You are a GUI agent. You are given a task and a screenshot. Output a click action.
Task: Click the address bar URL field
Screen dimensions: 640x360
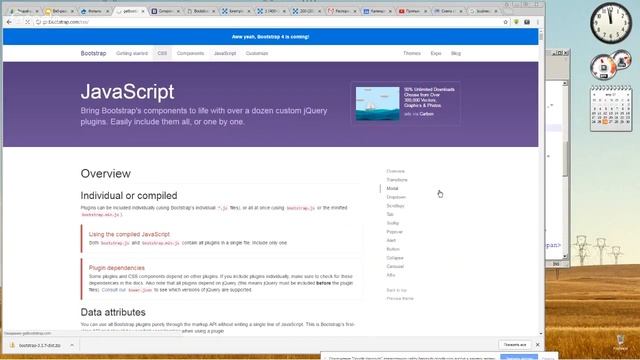pyautogui.click(x=269, y=22)
